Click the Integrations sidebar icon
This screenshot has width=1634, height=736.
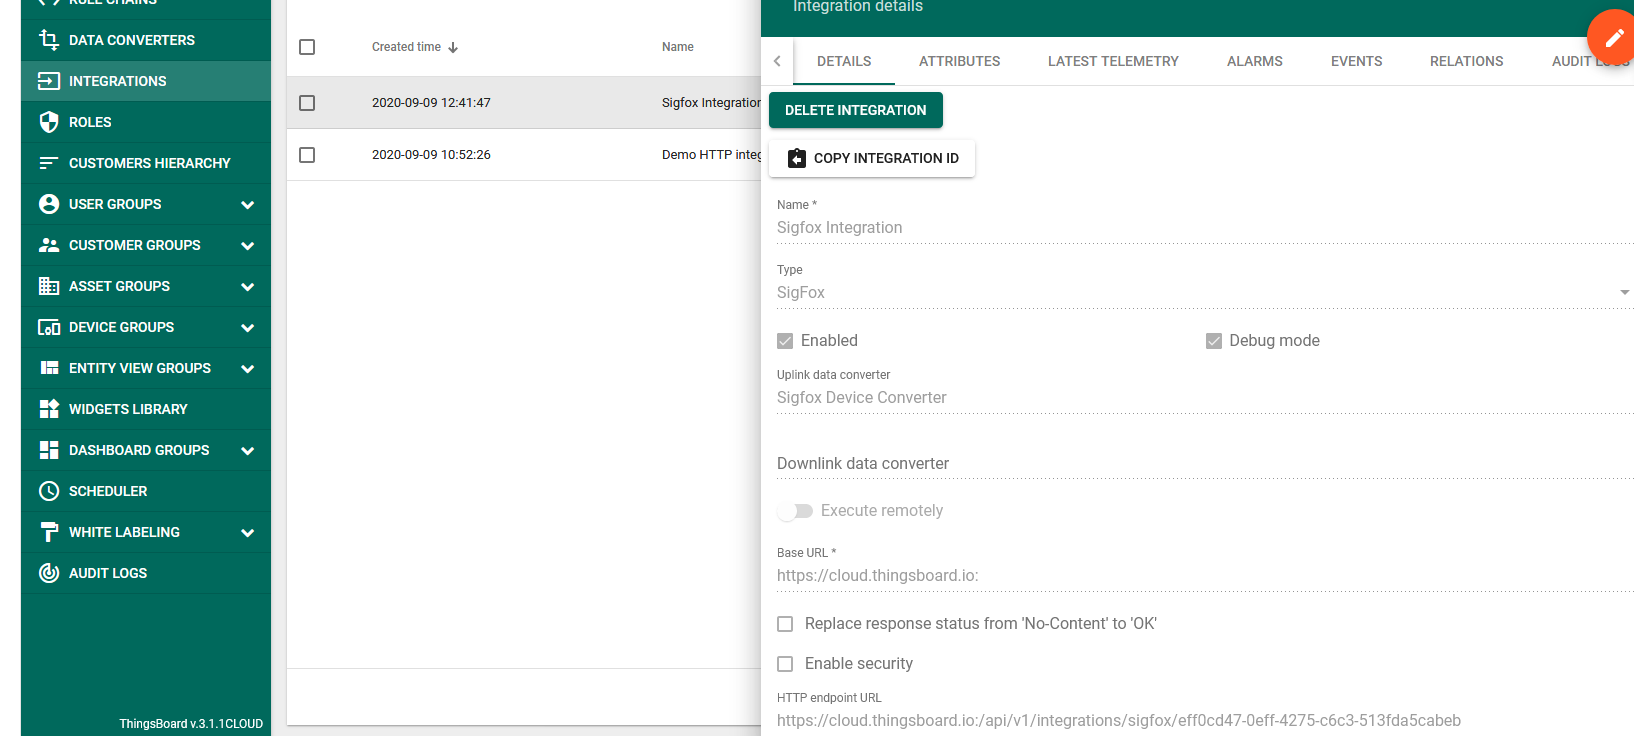pos(49,81)
